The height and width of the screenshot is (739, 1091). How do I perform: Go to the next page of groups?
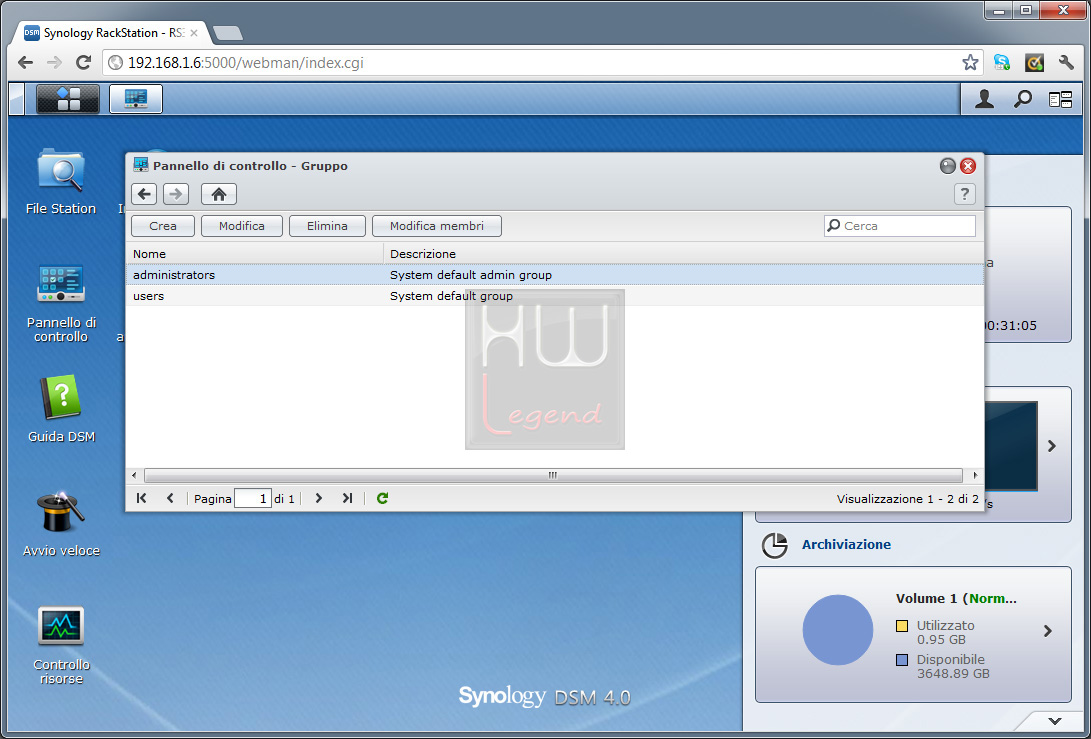point(319,498)
